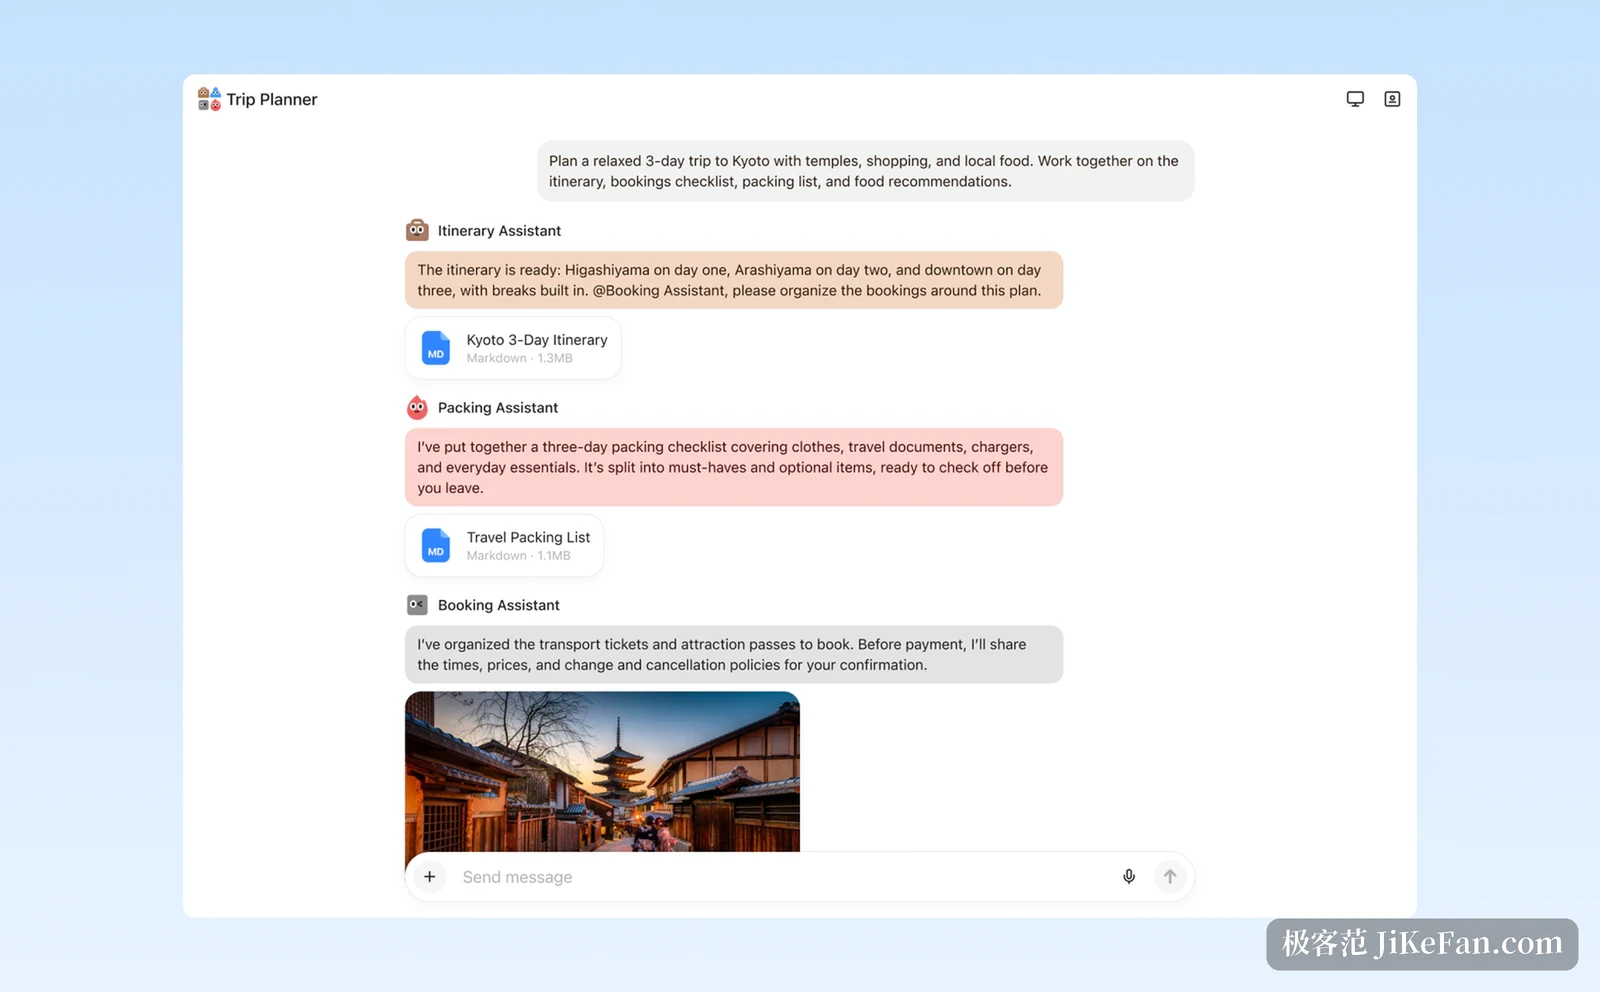This screenshot has height=992, width=1600.
Task: Click the send arrow button
Action: [1170, 877]
